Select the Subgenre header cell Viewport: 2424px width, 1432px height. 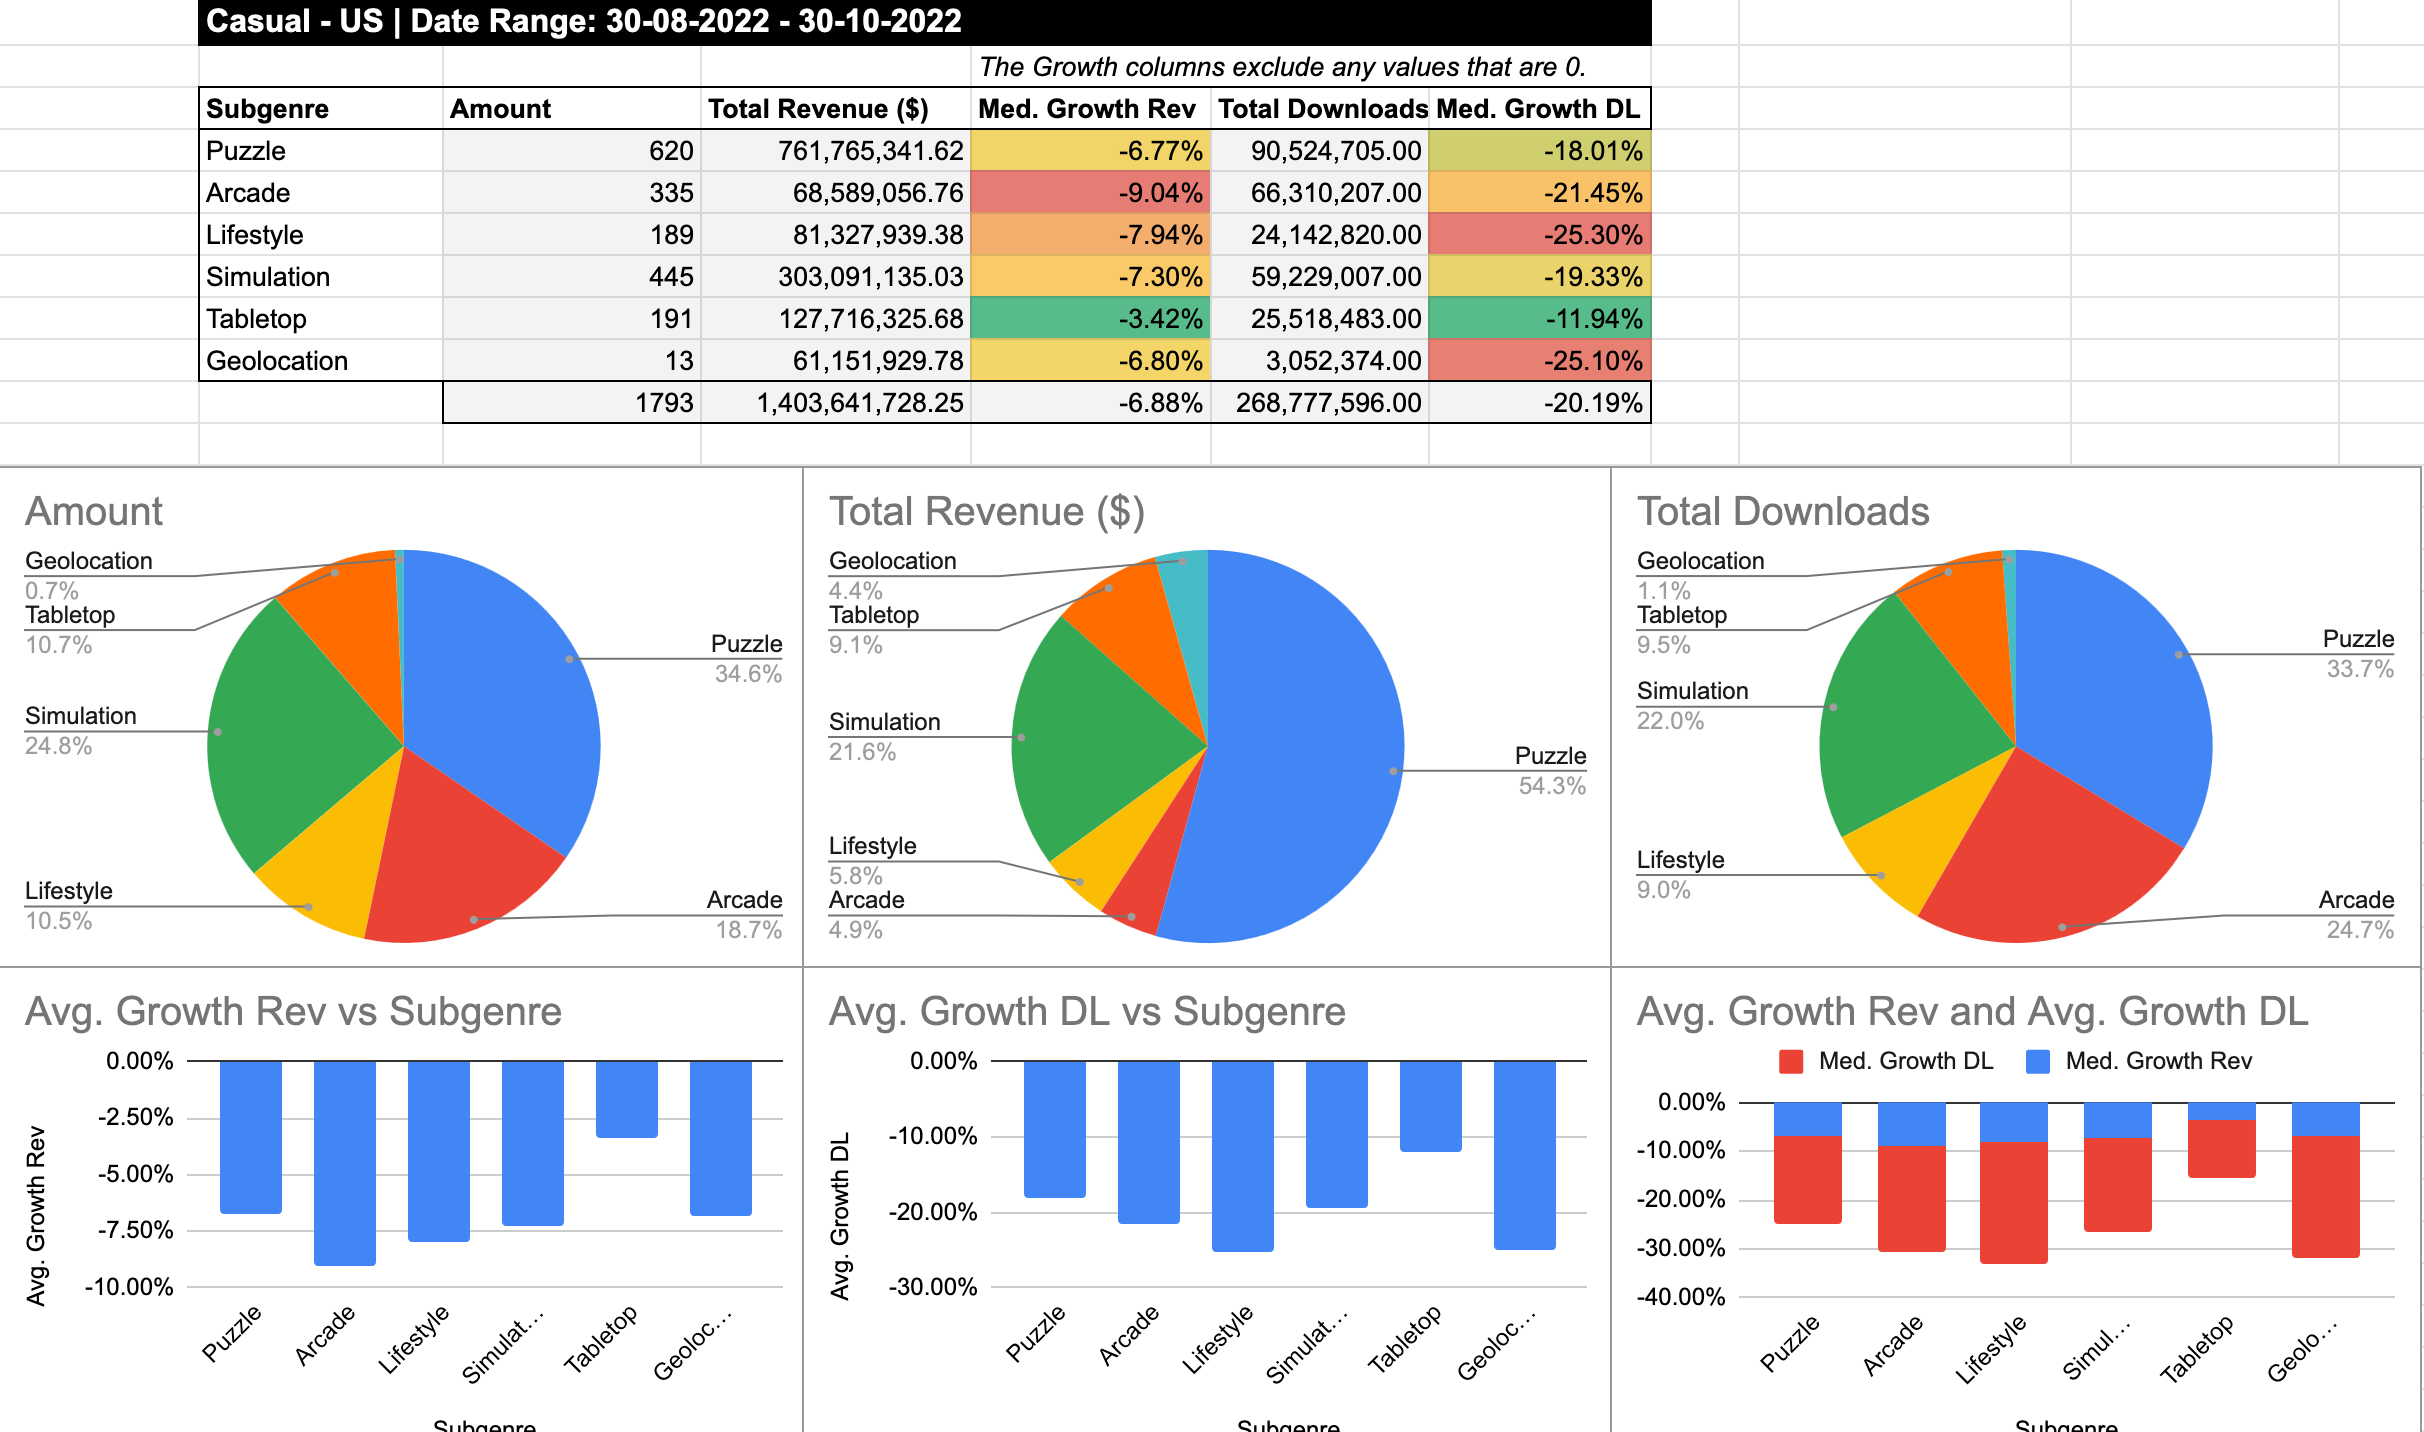tap(321, 109)
